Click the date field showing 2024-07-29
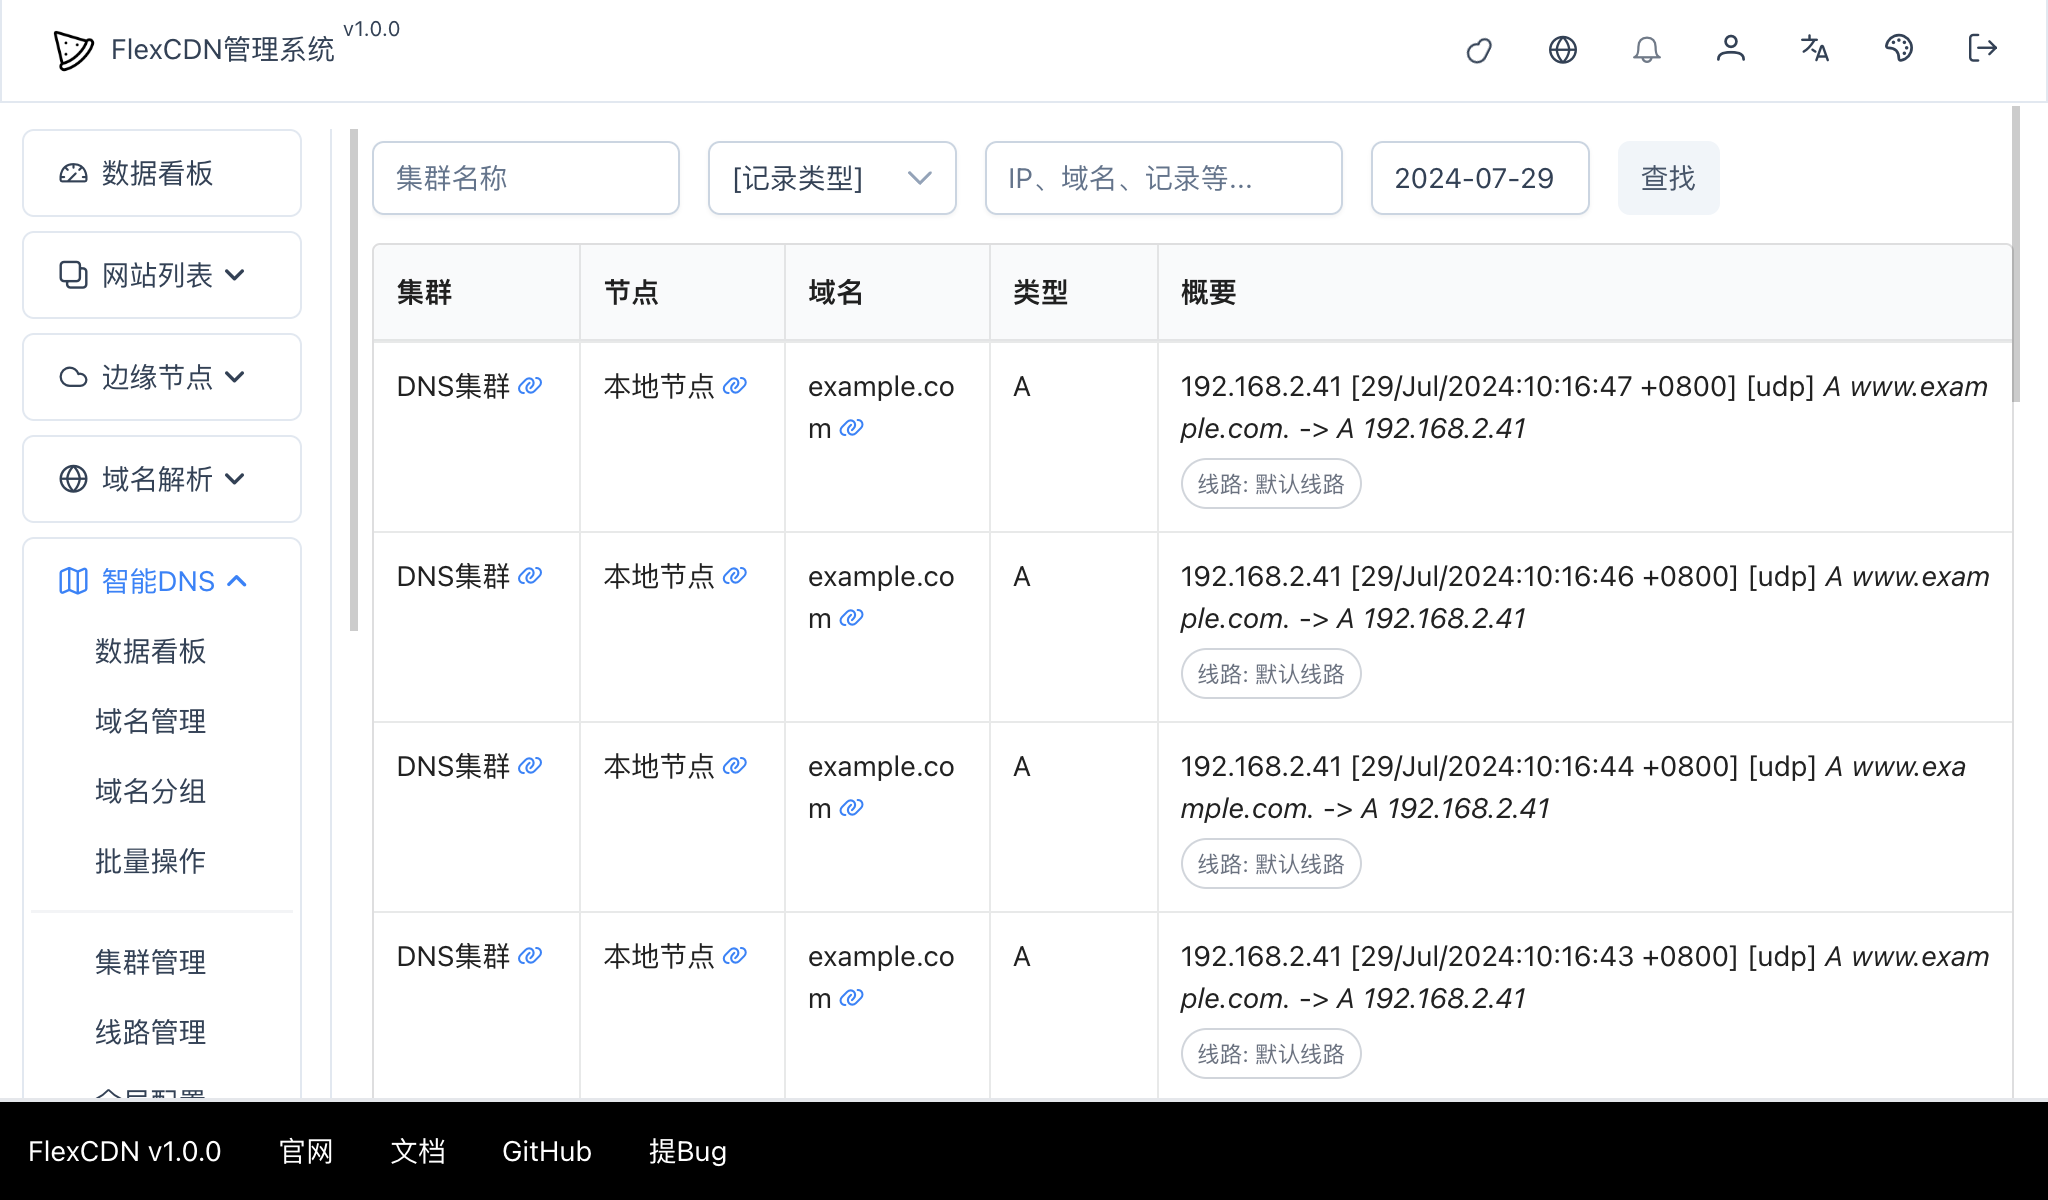This screenshot has width=2048, height=1200. point(1479,178)
